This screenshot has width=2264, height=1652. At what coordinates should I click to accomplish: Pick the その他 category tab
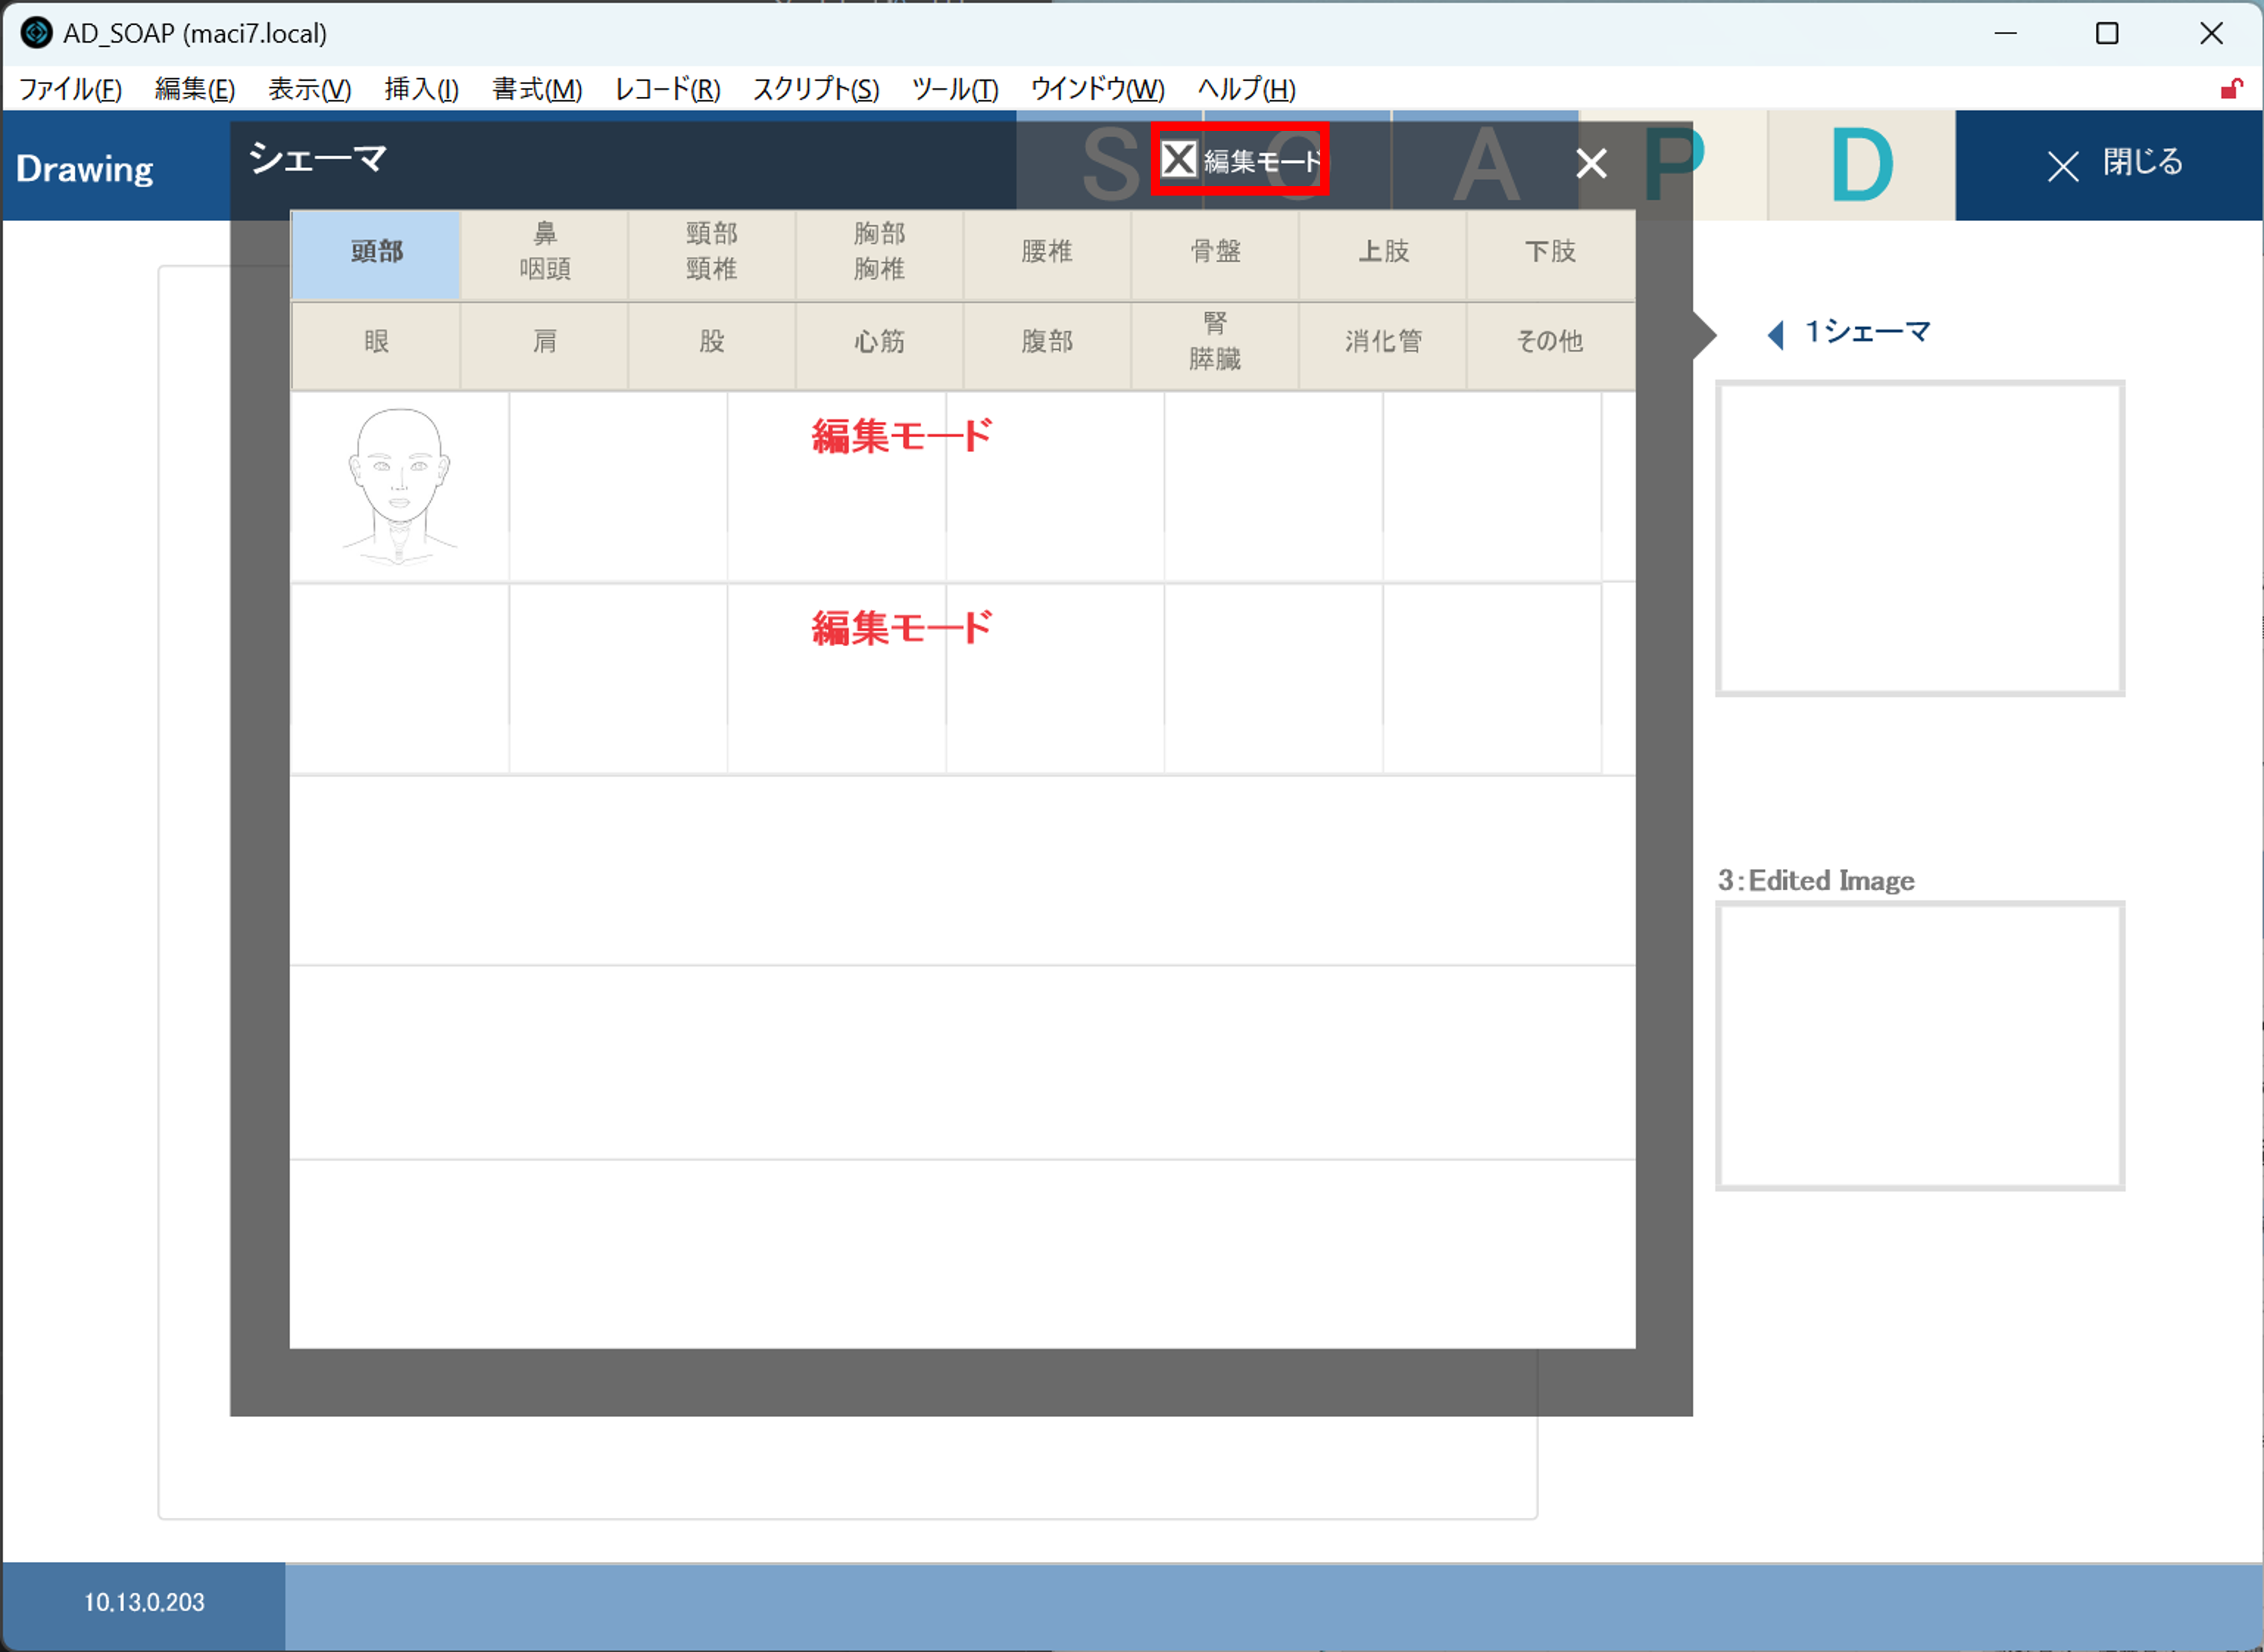point(1549,342)
